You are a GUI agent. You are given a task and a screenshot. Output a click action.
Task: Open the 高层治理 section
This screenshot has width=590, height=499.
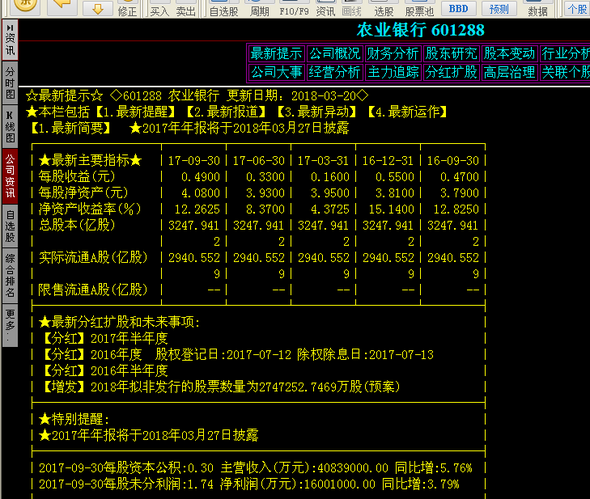pos(509,72)
